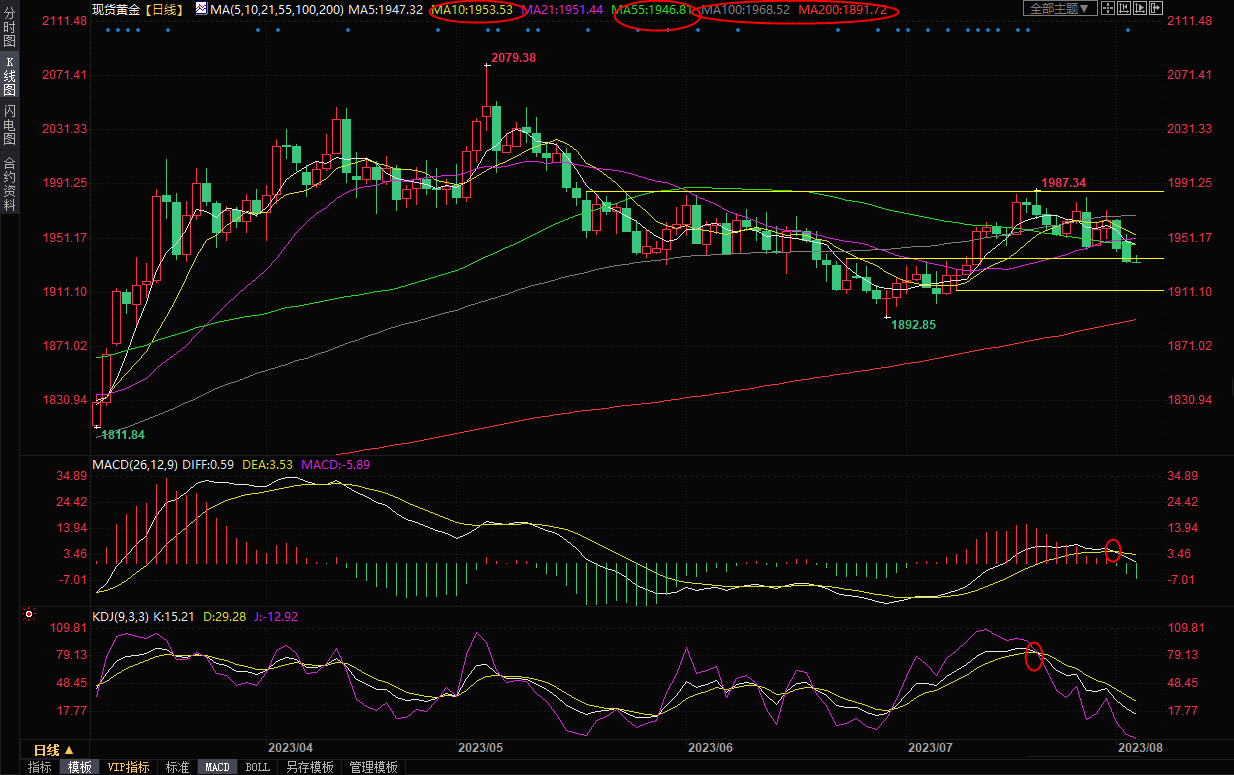
Task: Select the 指标 bottom tab
Action: [x=39, y=767]
